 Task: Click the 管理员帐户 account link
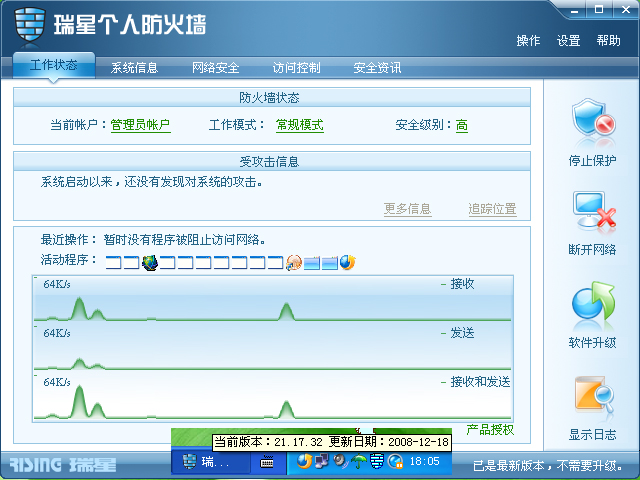coord(140,125)
